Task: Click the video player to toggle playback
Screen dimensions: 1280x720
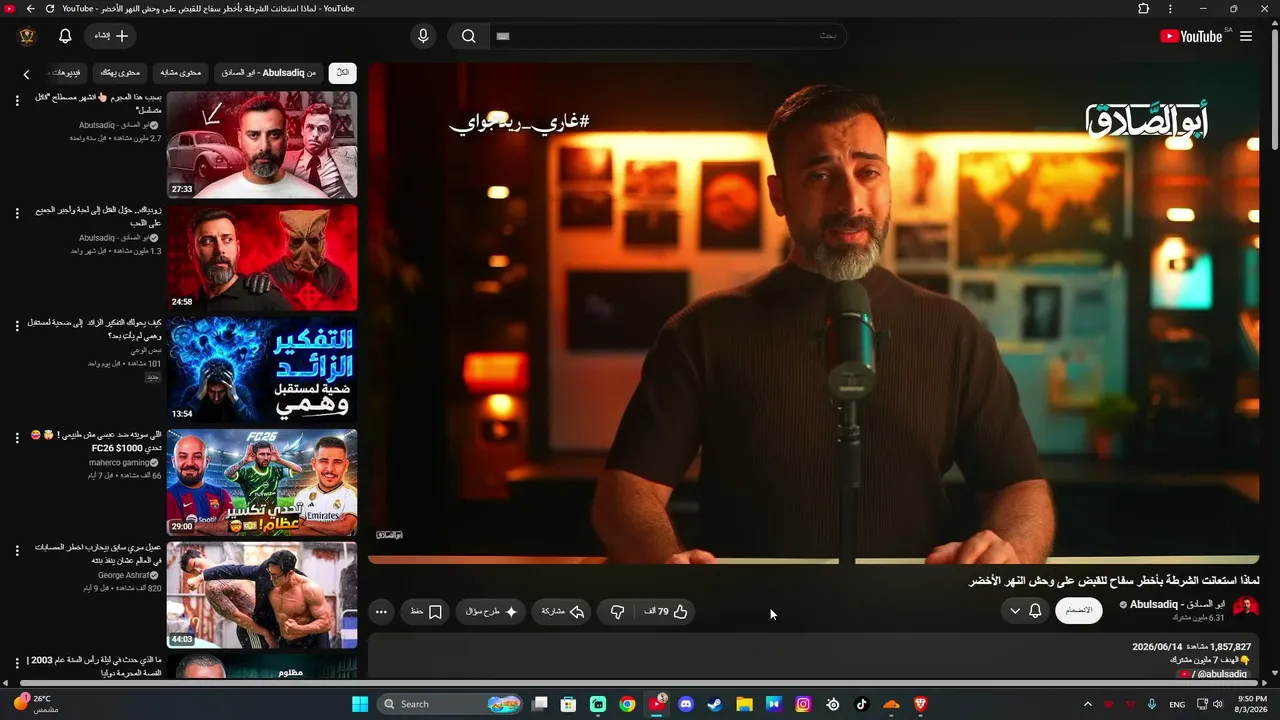Action: pos(814,313)
